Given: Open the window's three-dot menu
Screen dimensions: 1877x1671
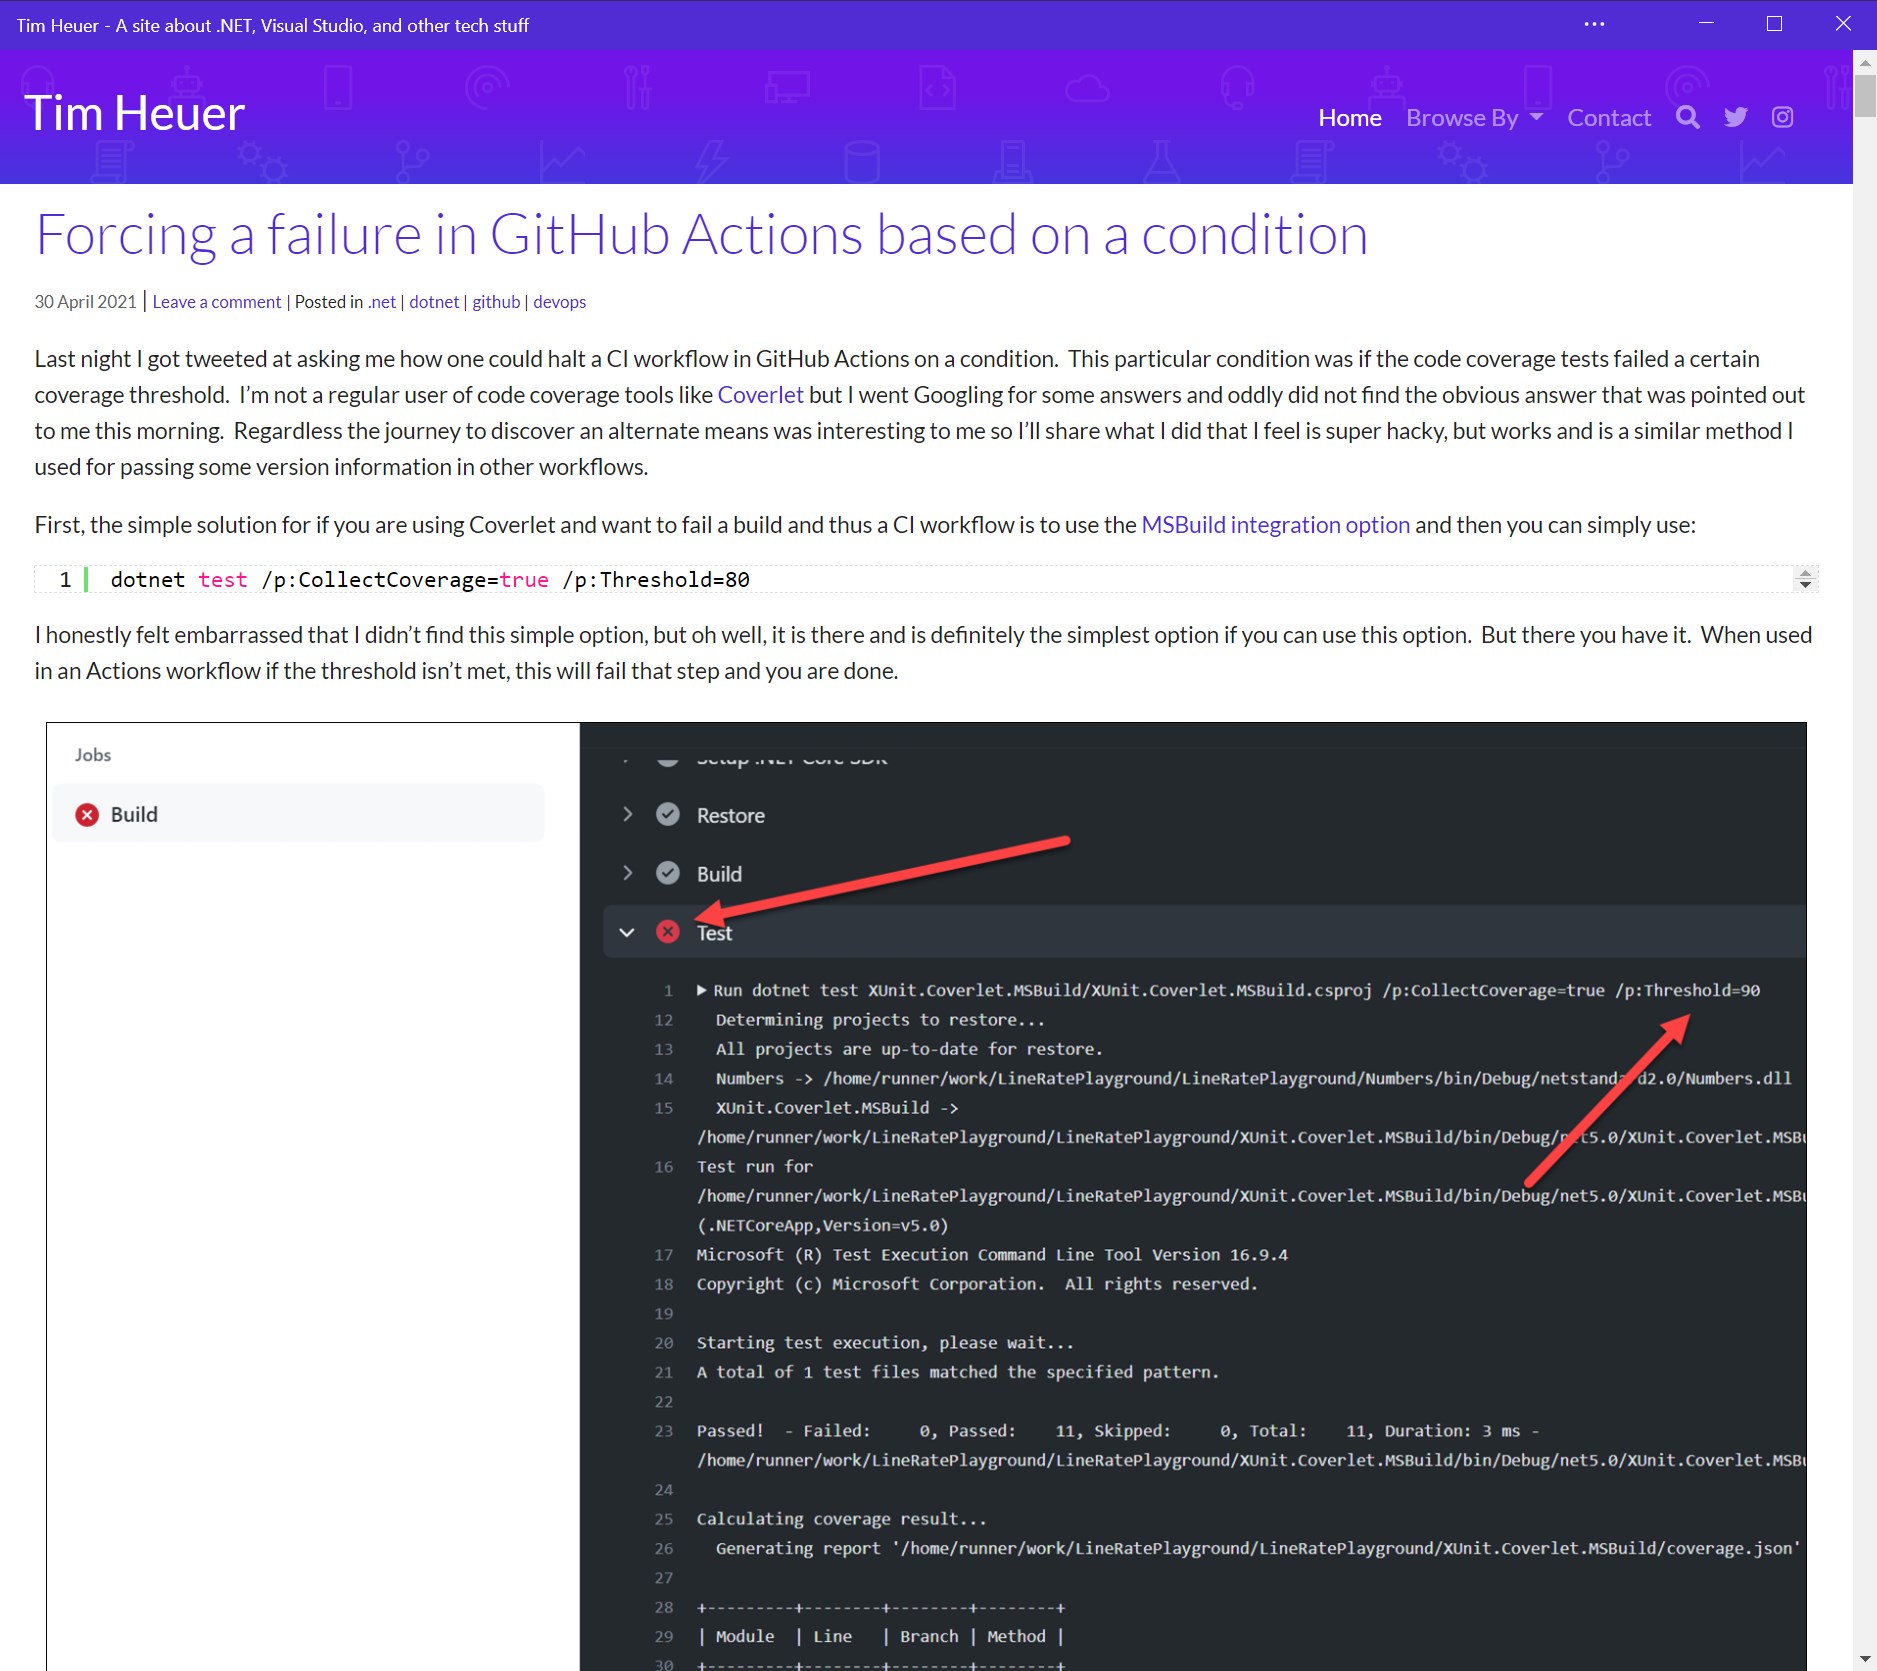Looking at the screenshot, I should point(1594,24).
